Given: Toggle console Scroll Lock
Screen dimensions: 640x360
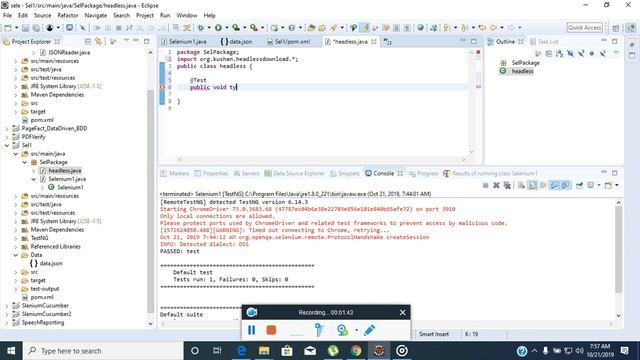Looking at the screenshot, I should coord(532,185).
